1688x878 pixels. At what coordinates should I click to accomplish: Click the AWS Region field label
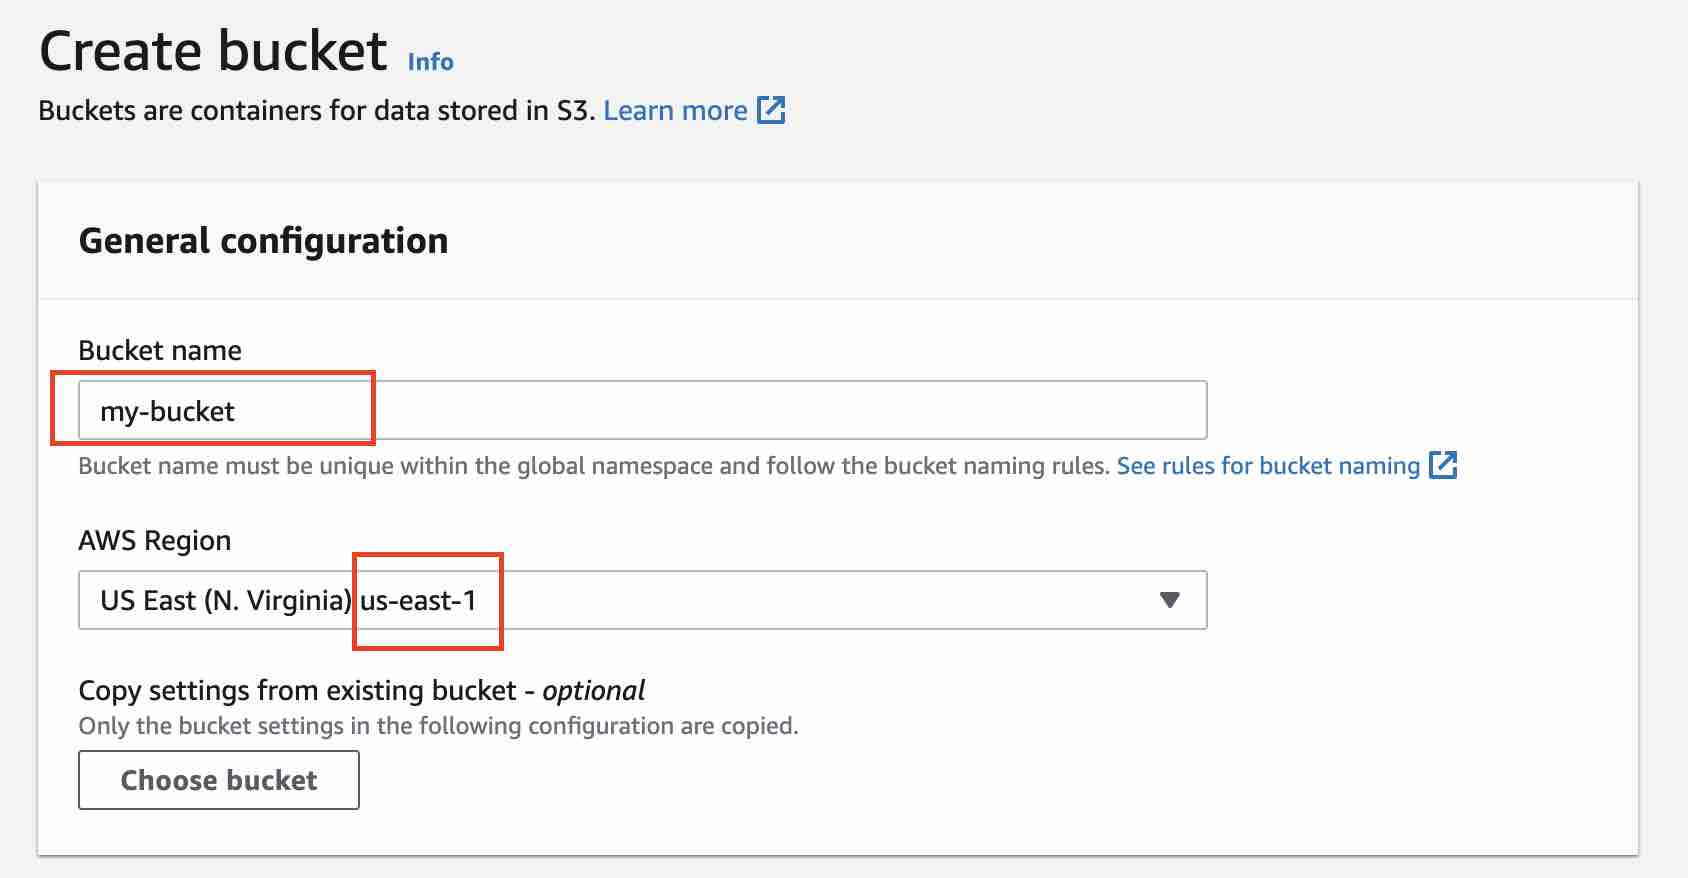point(154,540)
